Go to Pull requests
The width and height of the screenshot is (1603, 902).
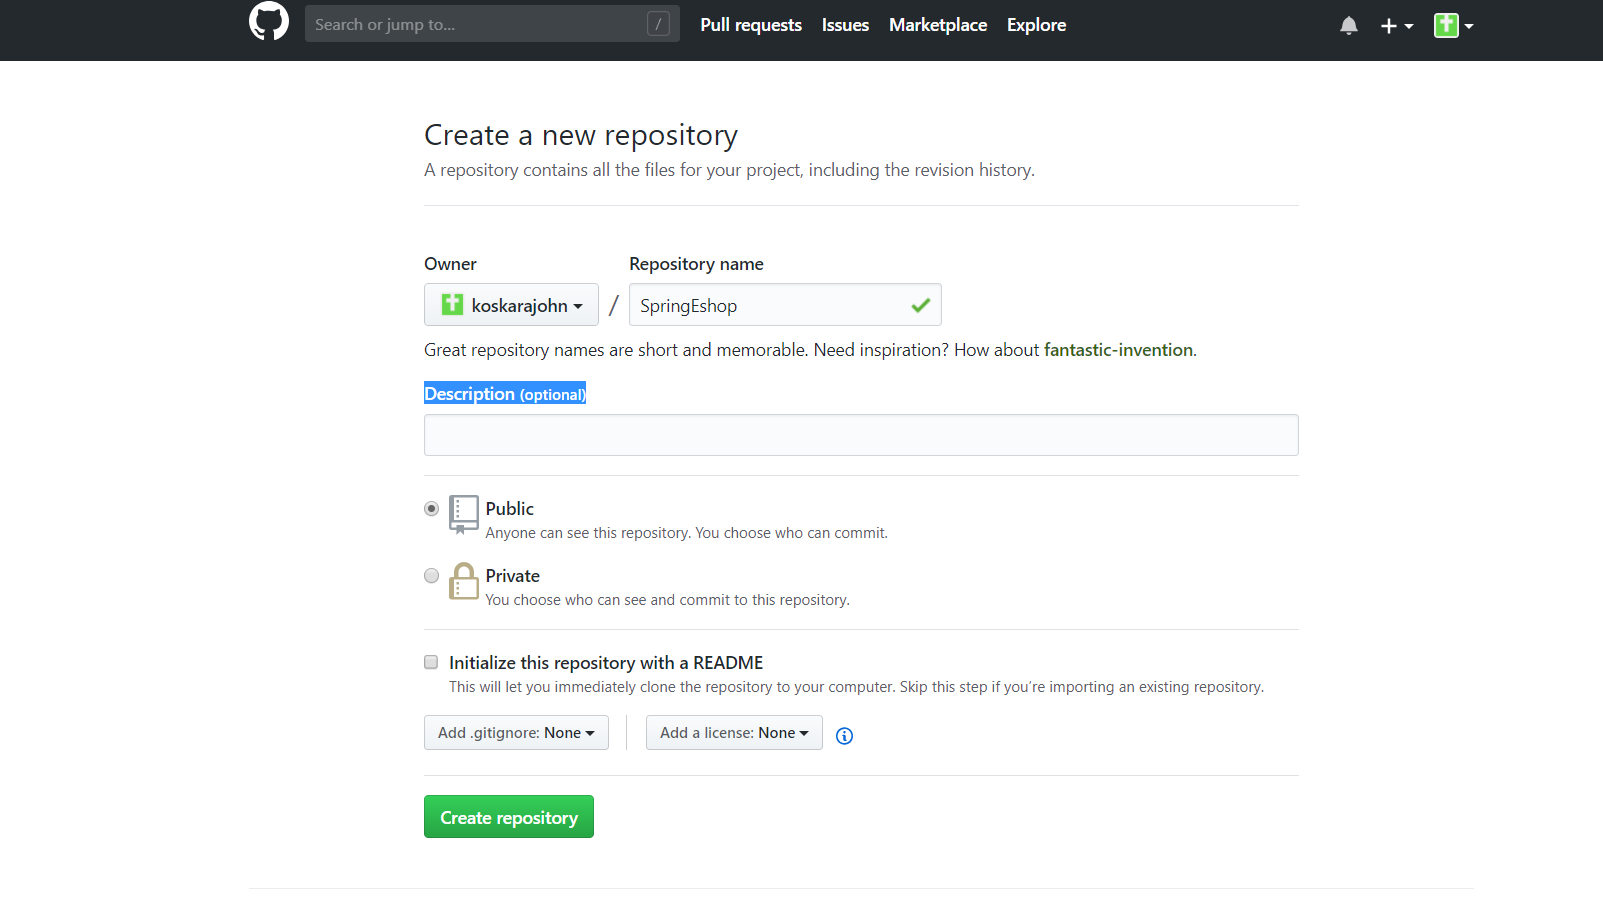[x=751, y=25]
